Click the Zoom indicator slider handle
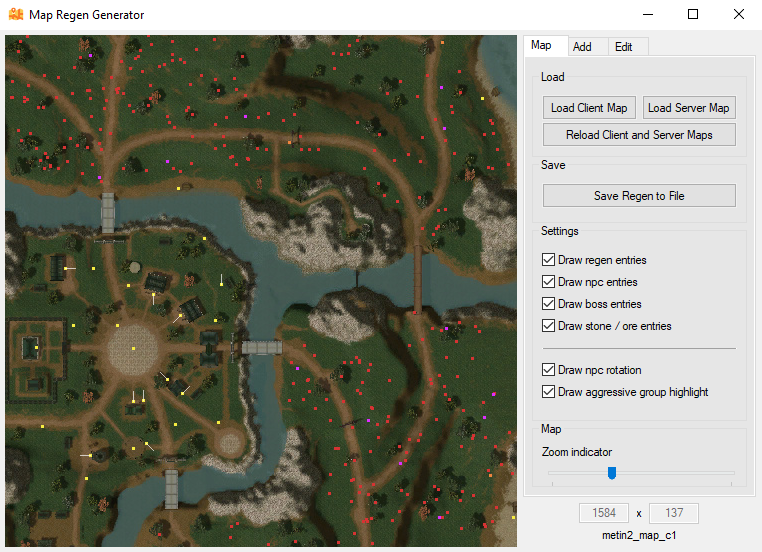Image resolution: width=762 pixels, height=552 pixels. pos(612,473)
